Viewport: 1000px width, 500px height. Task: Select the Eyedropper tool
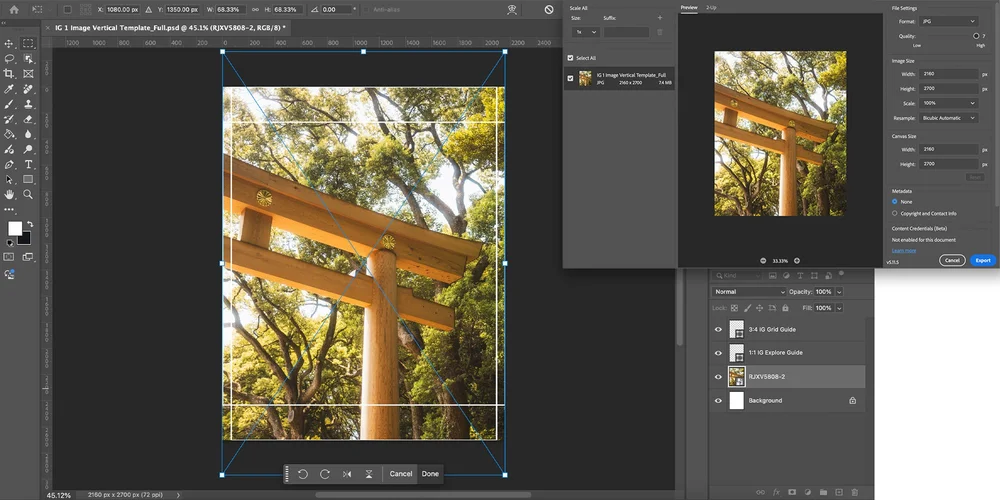pyautogui.click(x=9, y=89)
